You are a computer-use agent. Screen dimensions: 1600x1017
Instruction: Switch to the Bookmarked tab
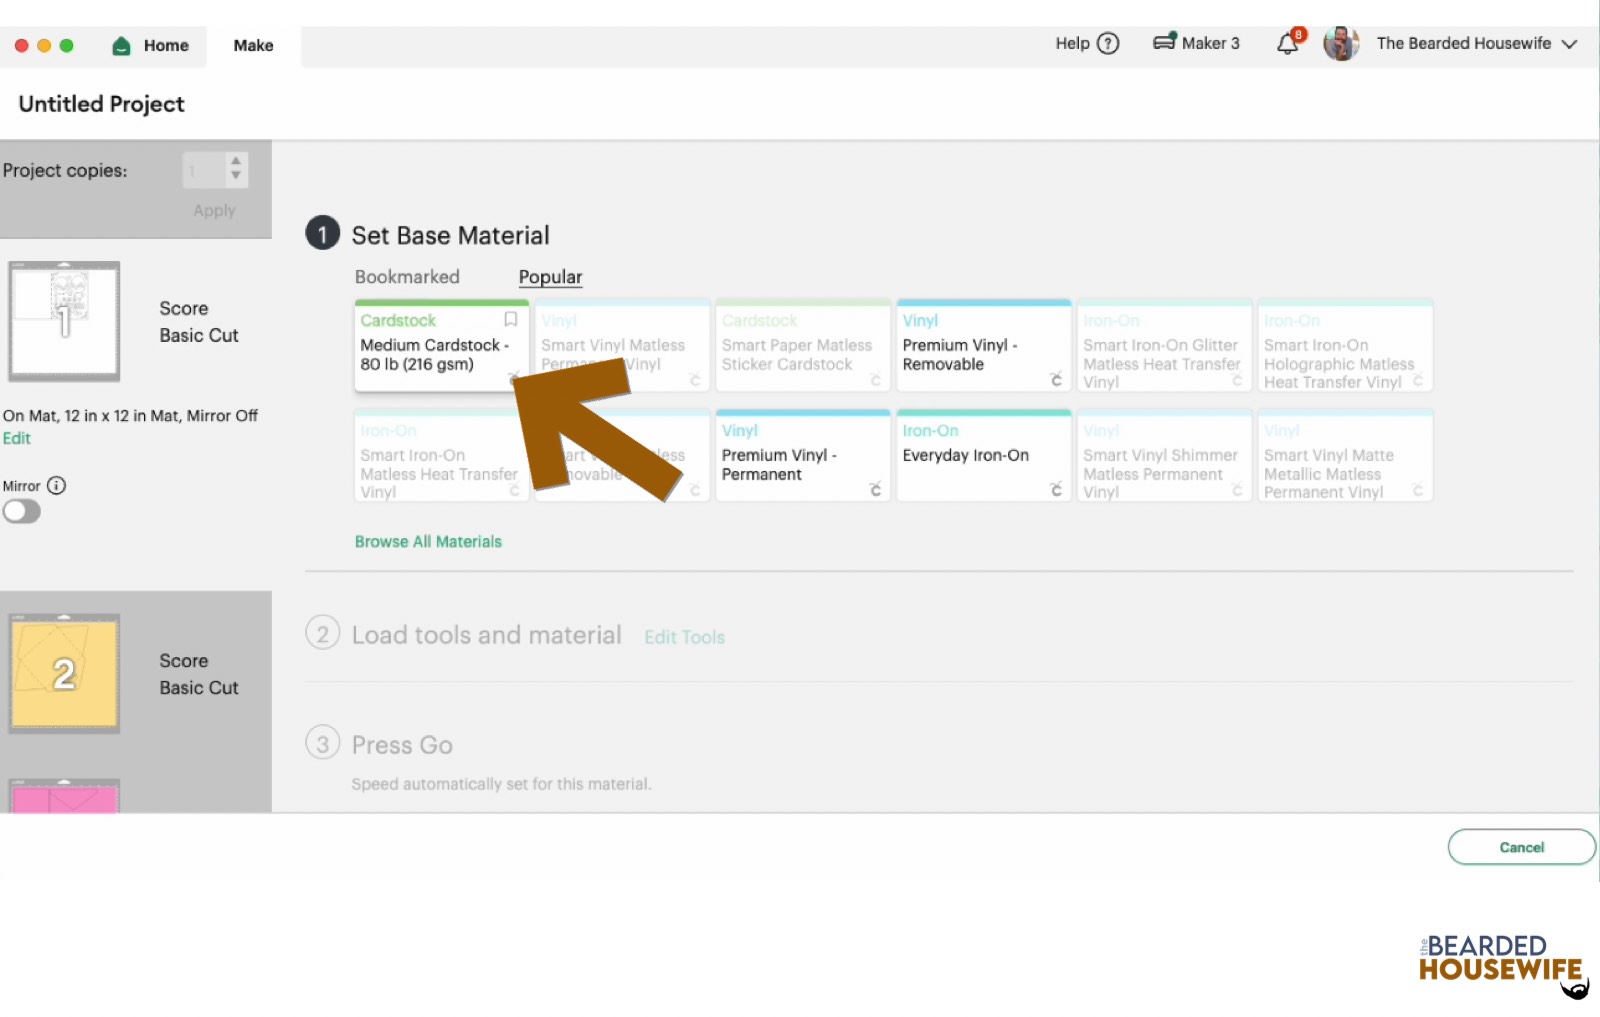pyautogui.click(x=407, y=276)
